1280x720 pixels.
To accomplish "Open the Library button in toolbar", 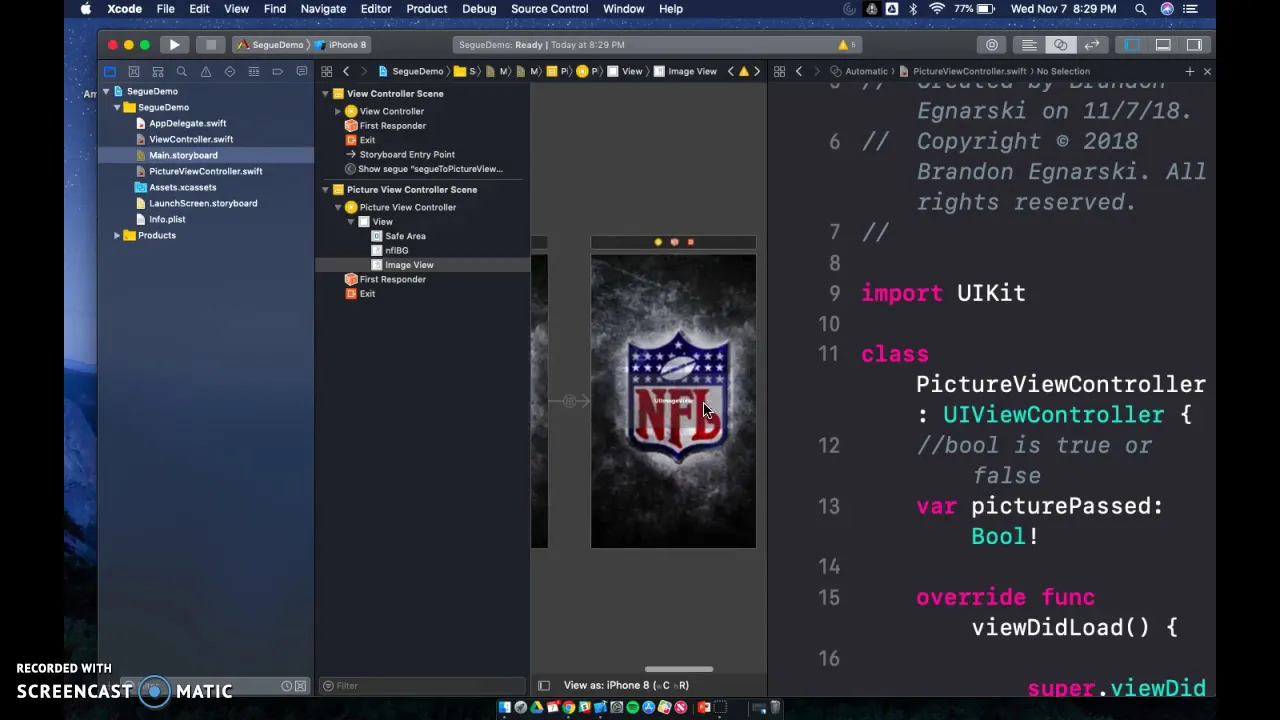I will (x=992, y=45).
